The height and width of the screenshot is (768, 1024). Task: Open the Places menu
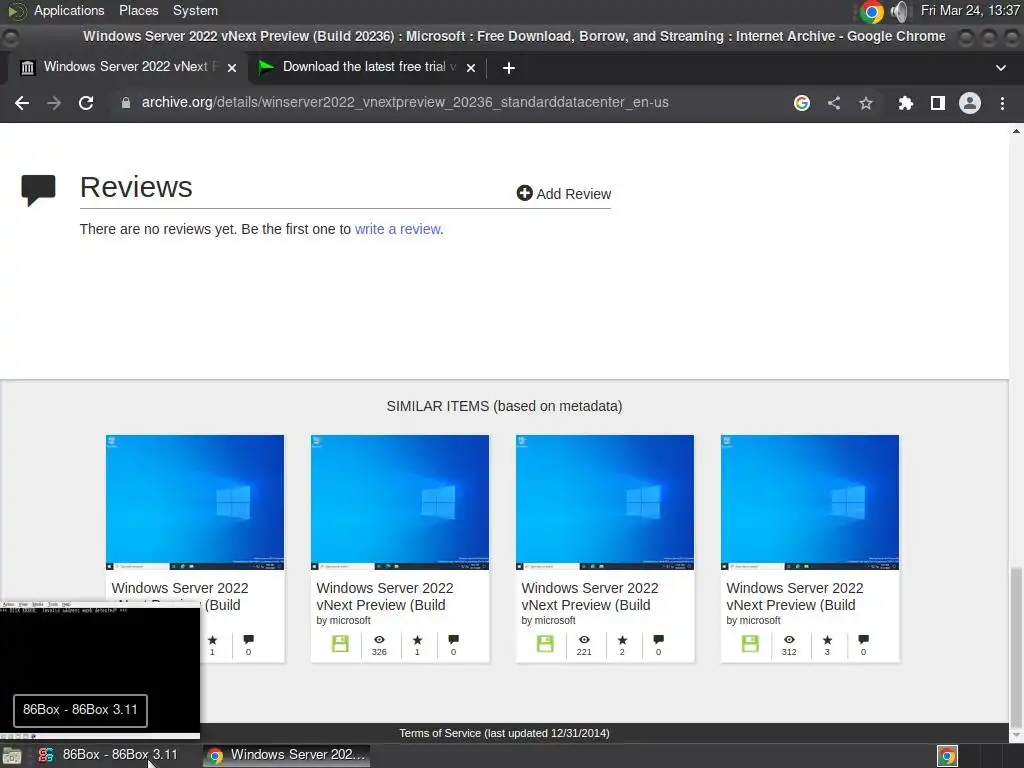(138, 10)
